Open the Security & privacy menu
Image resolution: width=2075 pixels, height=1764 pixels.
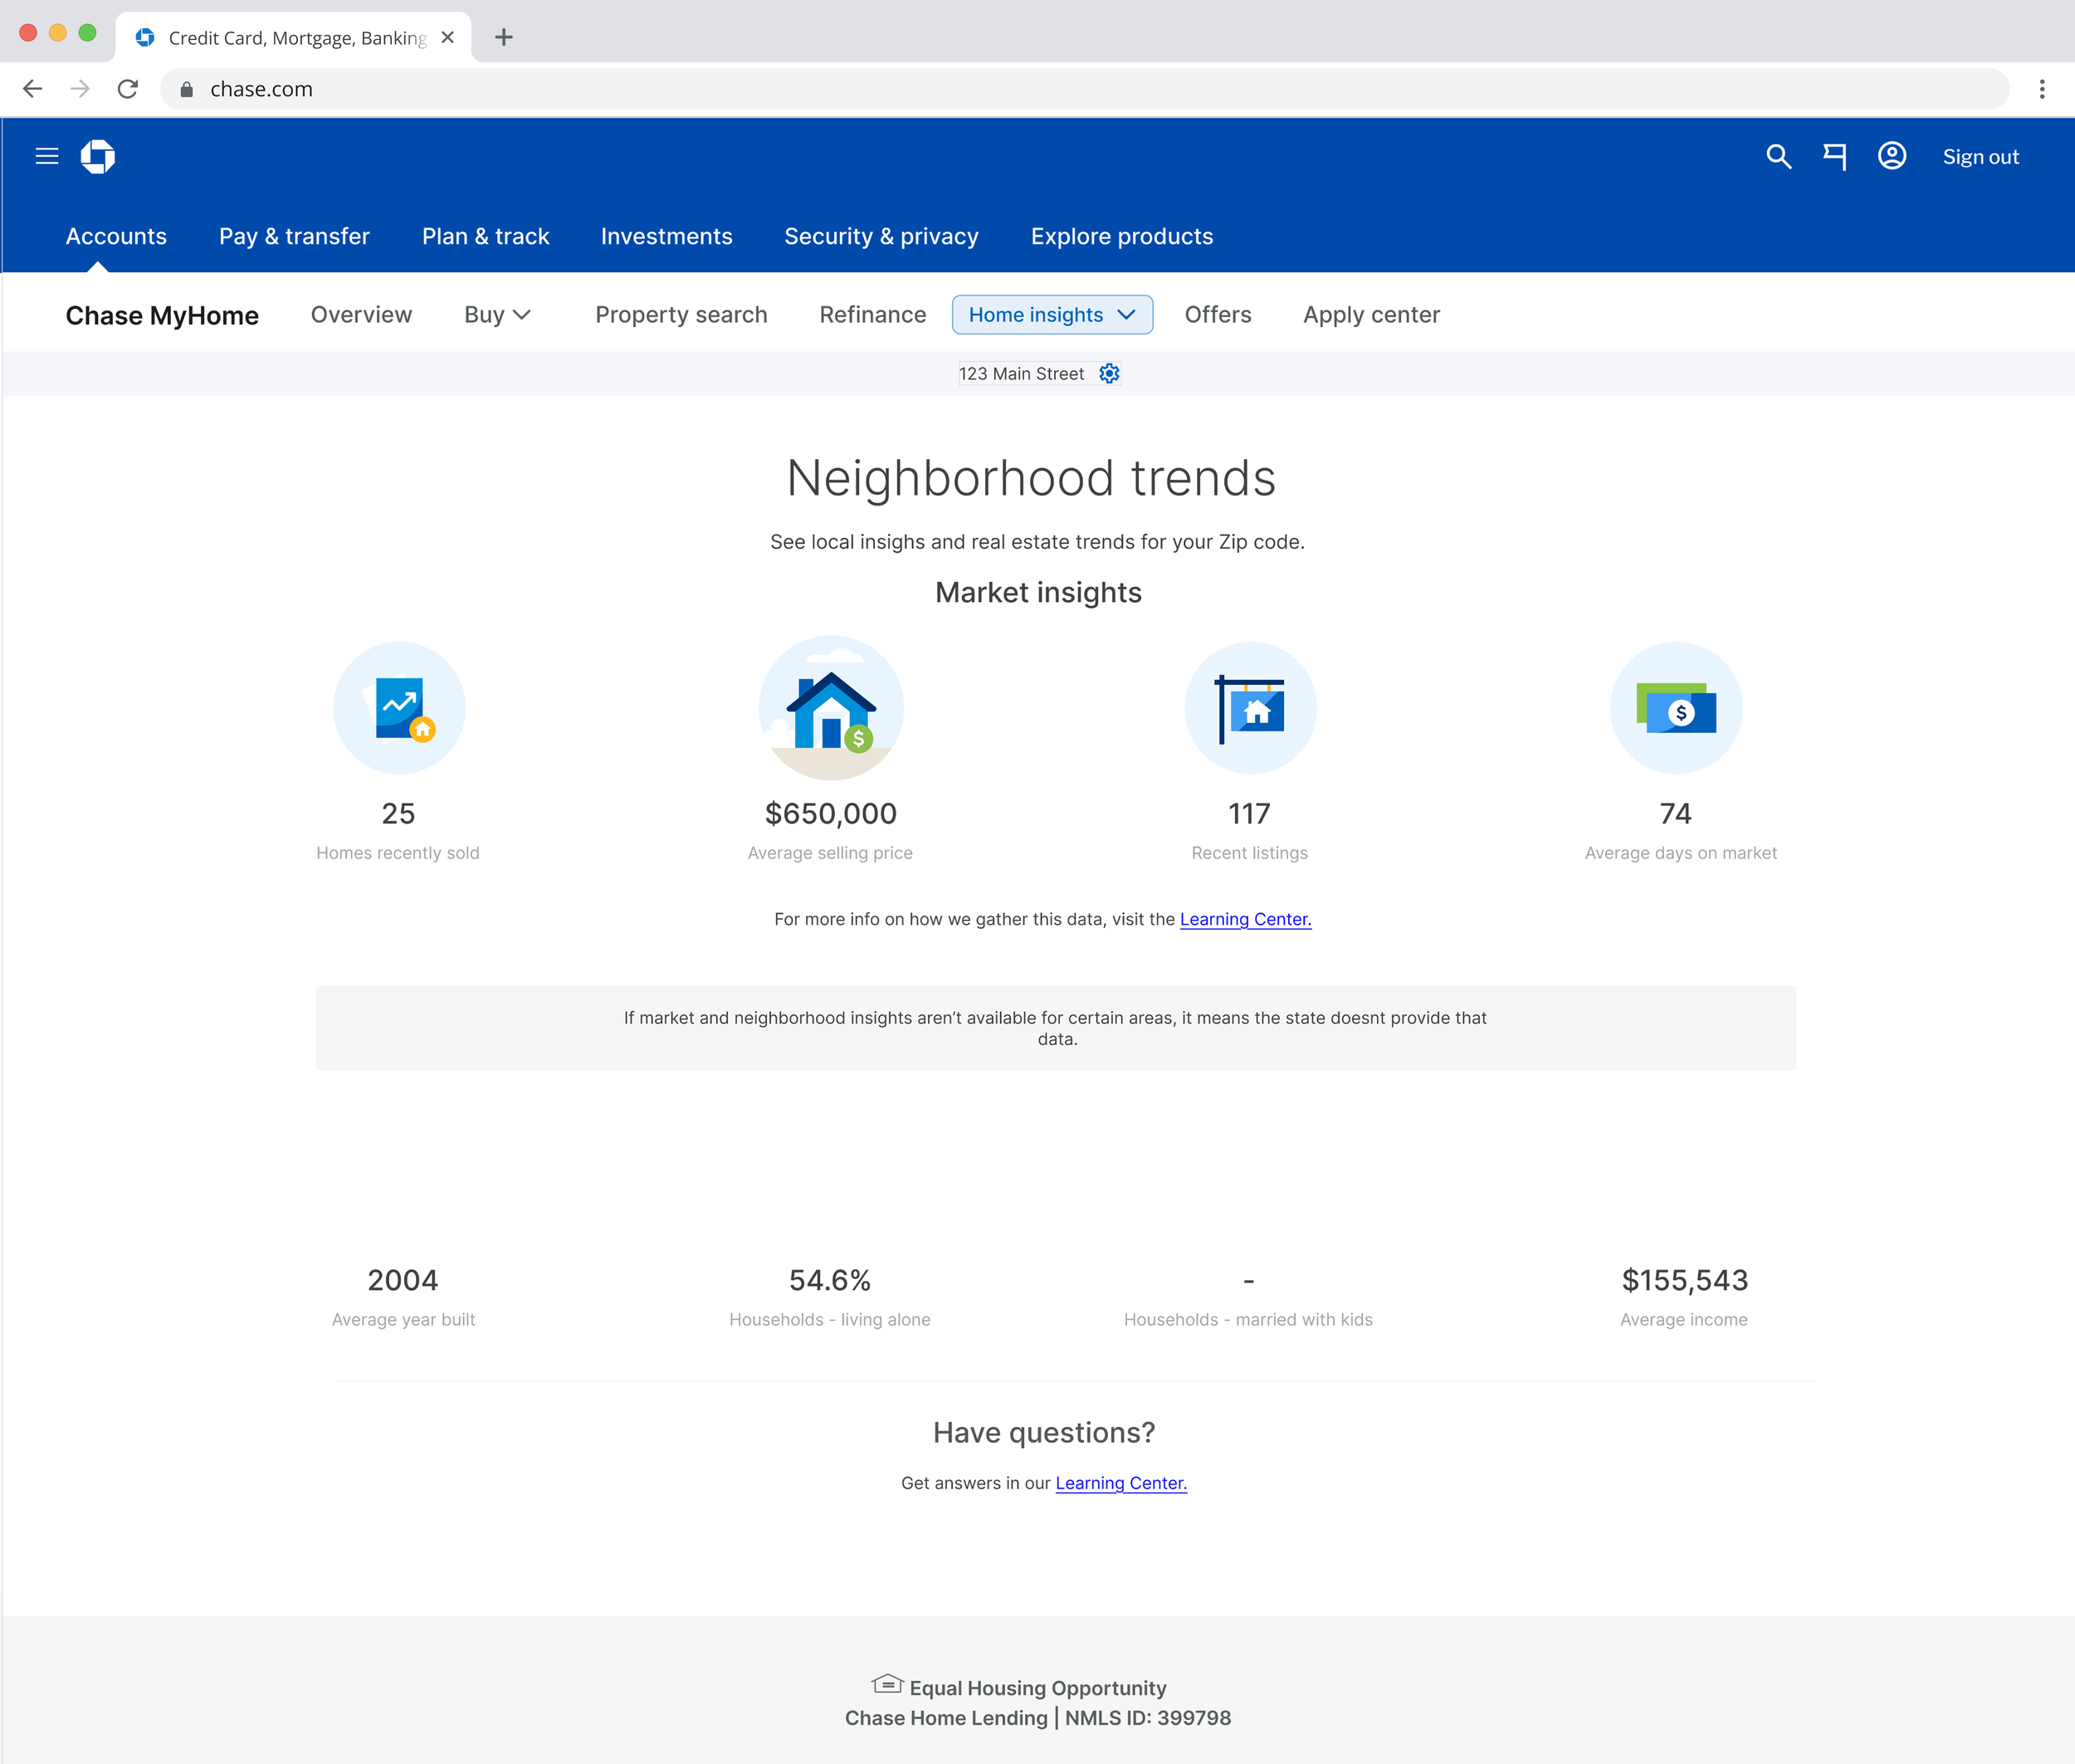click(x=881, y=236)
